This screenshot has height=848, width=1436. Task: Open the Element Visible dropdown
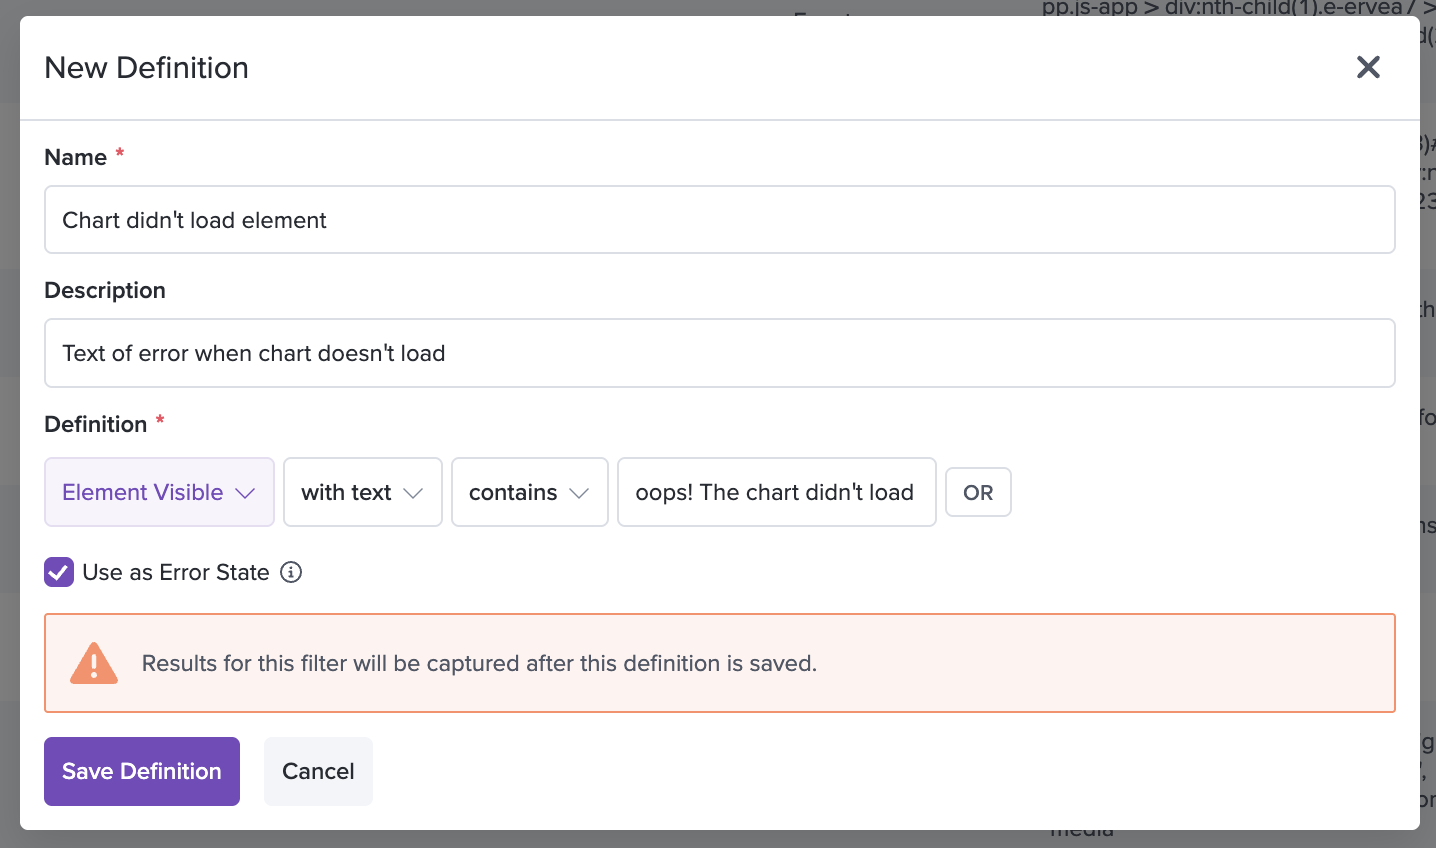[x=159, y=492]
